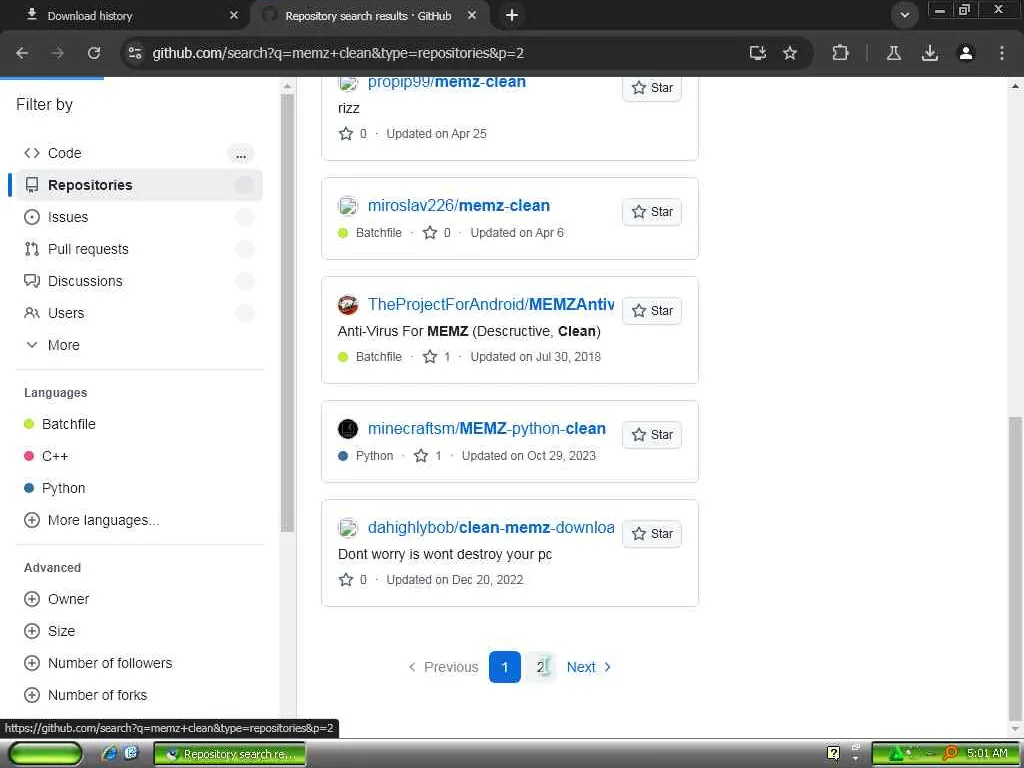Close the Download history tab
Viewport: 1024px width, 768px height.
(x=234, y=15)
